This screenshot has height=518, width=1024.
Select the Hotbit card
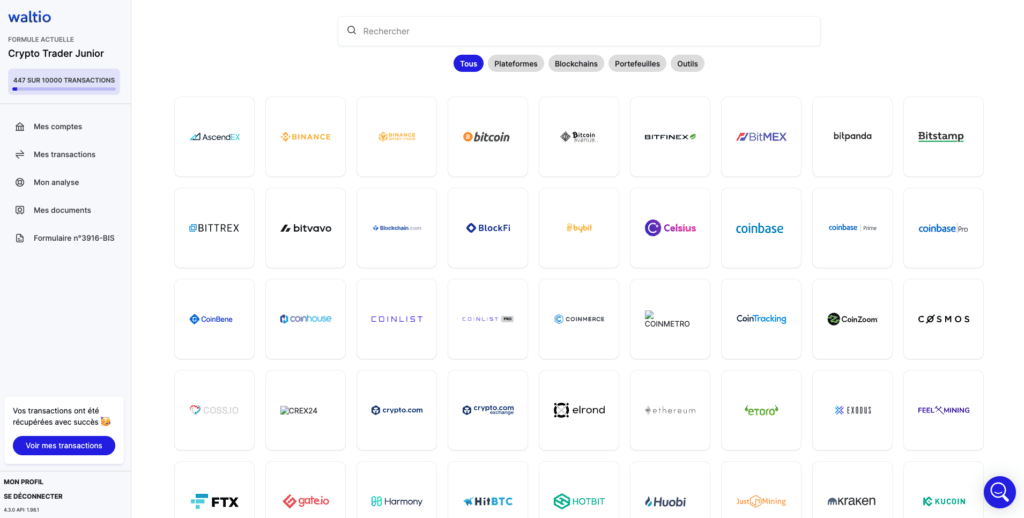click(x=579, y=490)
